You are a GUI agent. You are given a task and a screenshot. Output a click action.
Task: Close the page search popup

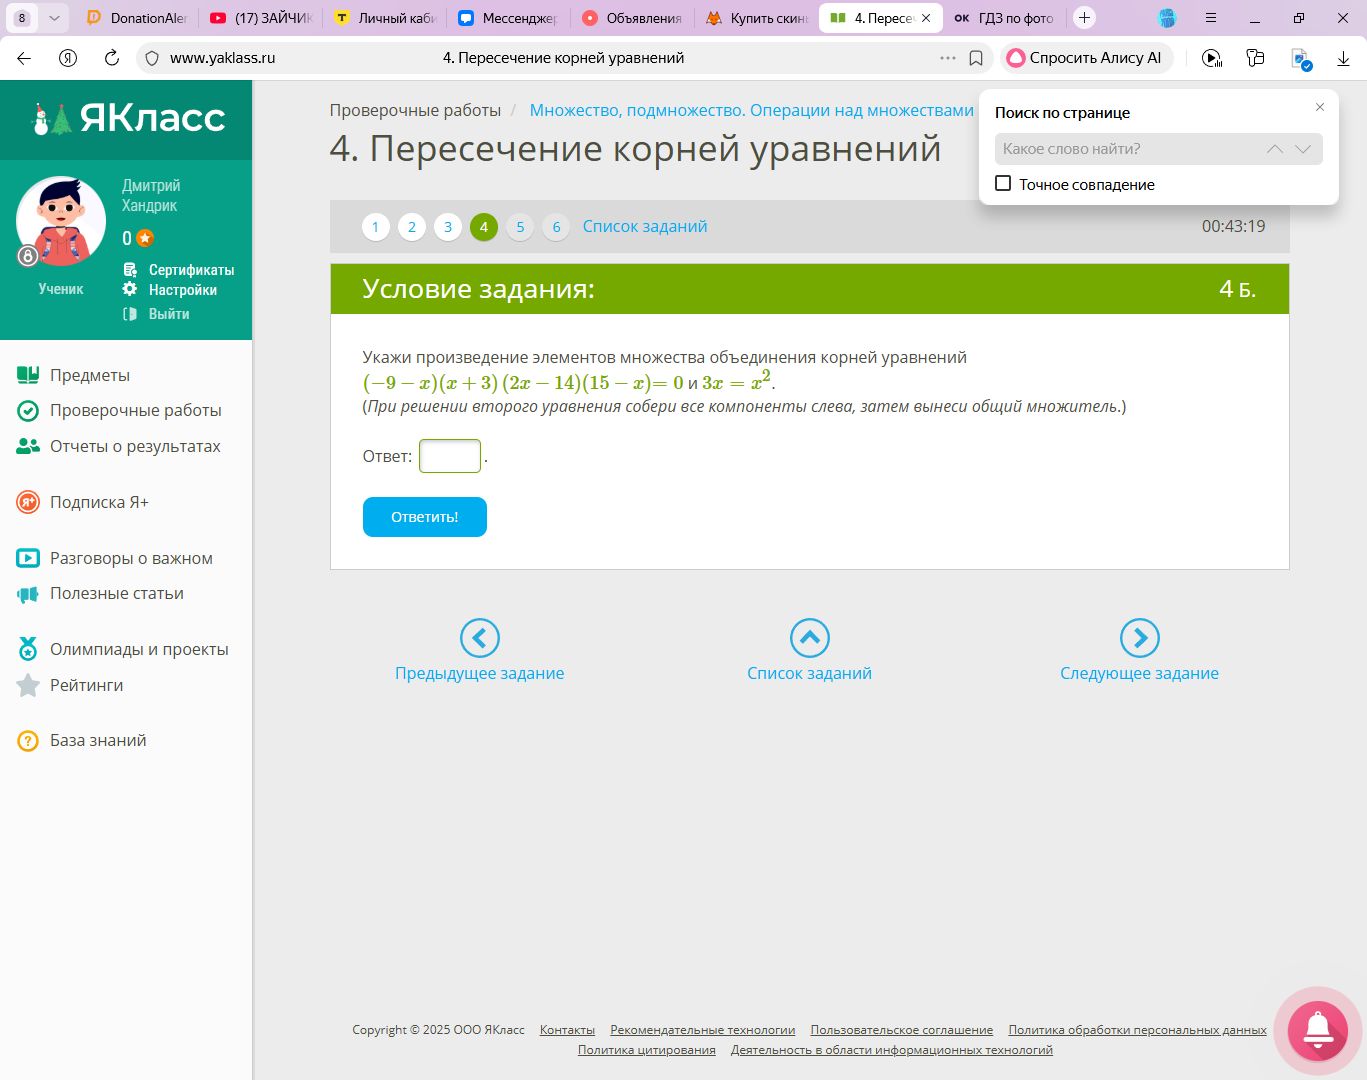click(x=1319, y=107)
